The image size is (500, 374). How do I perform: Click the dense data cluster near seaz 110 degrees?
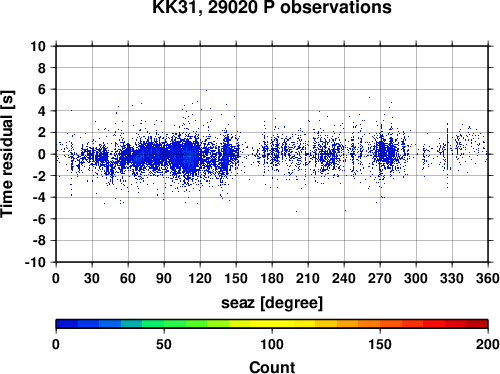click(x=187, y=156)
